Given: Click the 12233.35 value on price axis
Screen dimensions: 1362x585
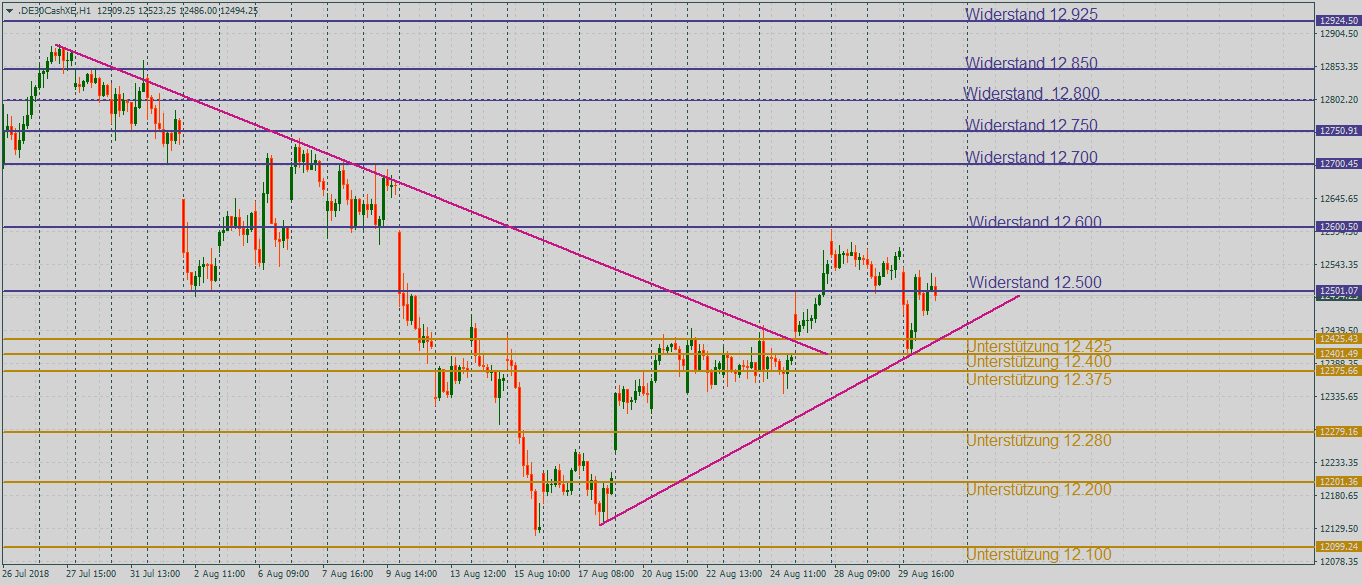Looking at the screenshot, I should coord(1339,463).
